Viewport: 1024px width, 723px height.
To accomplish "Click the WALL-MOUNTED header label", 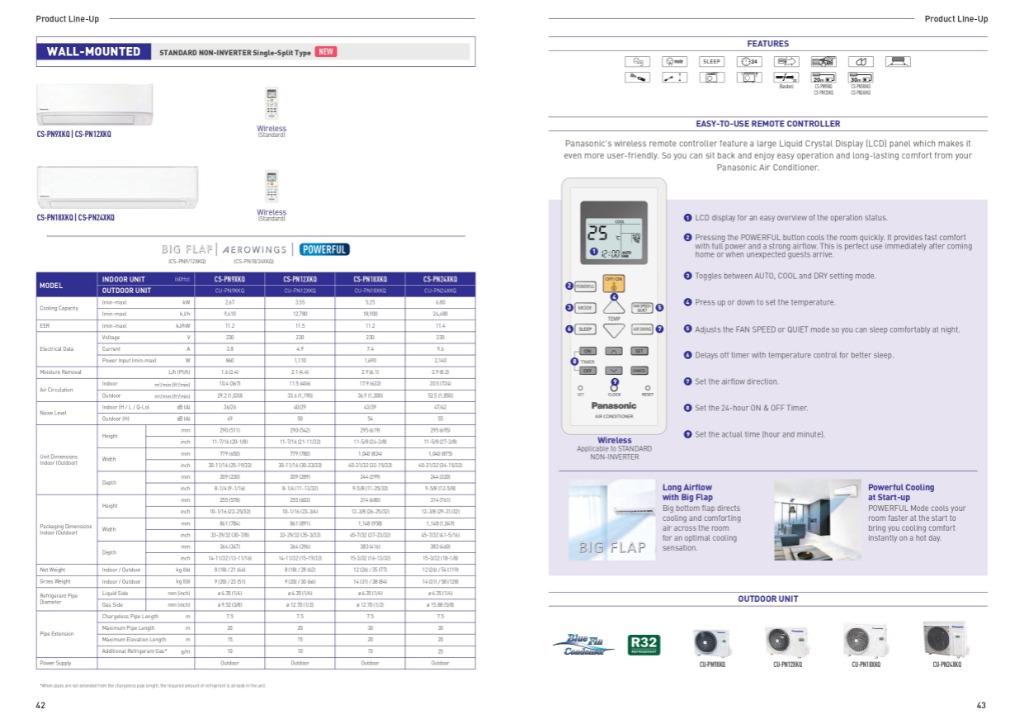I will click(x=92, y=51).
